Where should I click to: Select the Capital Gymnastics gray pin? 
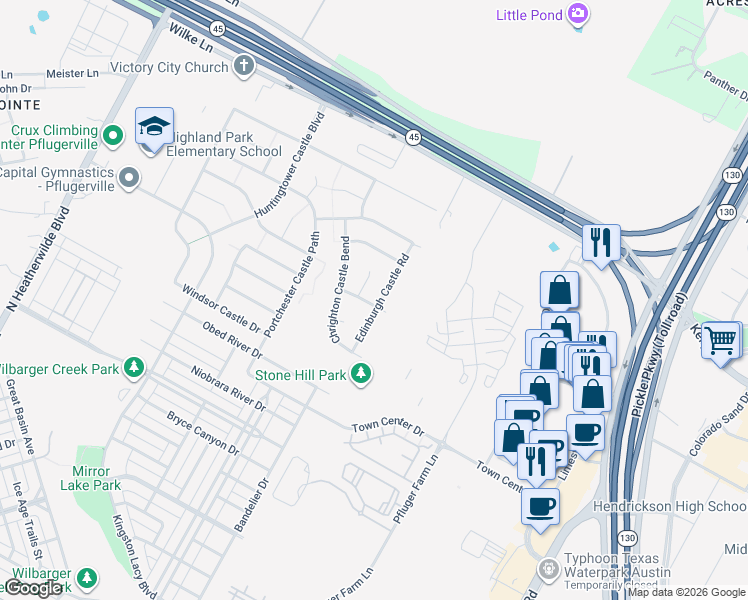click(129, 178)
